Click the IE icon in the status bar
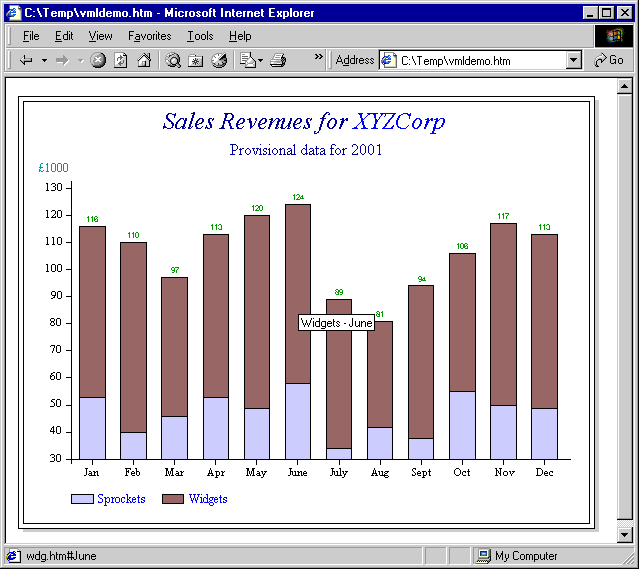The image size is (639, 569). point(13,556)
